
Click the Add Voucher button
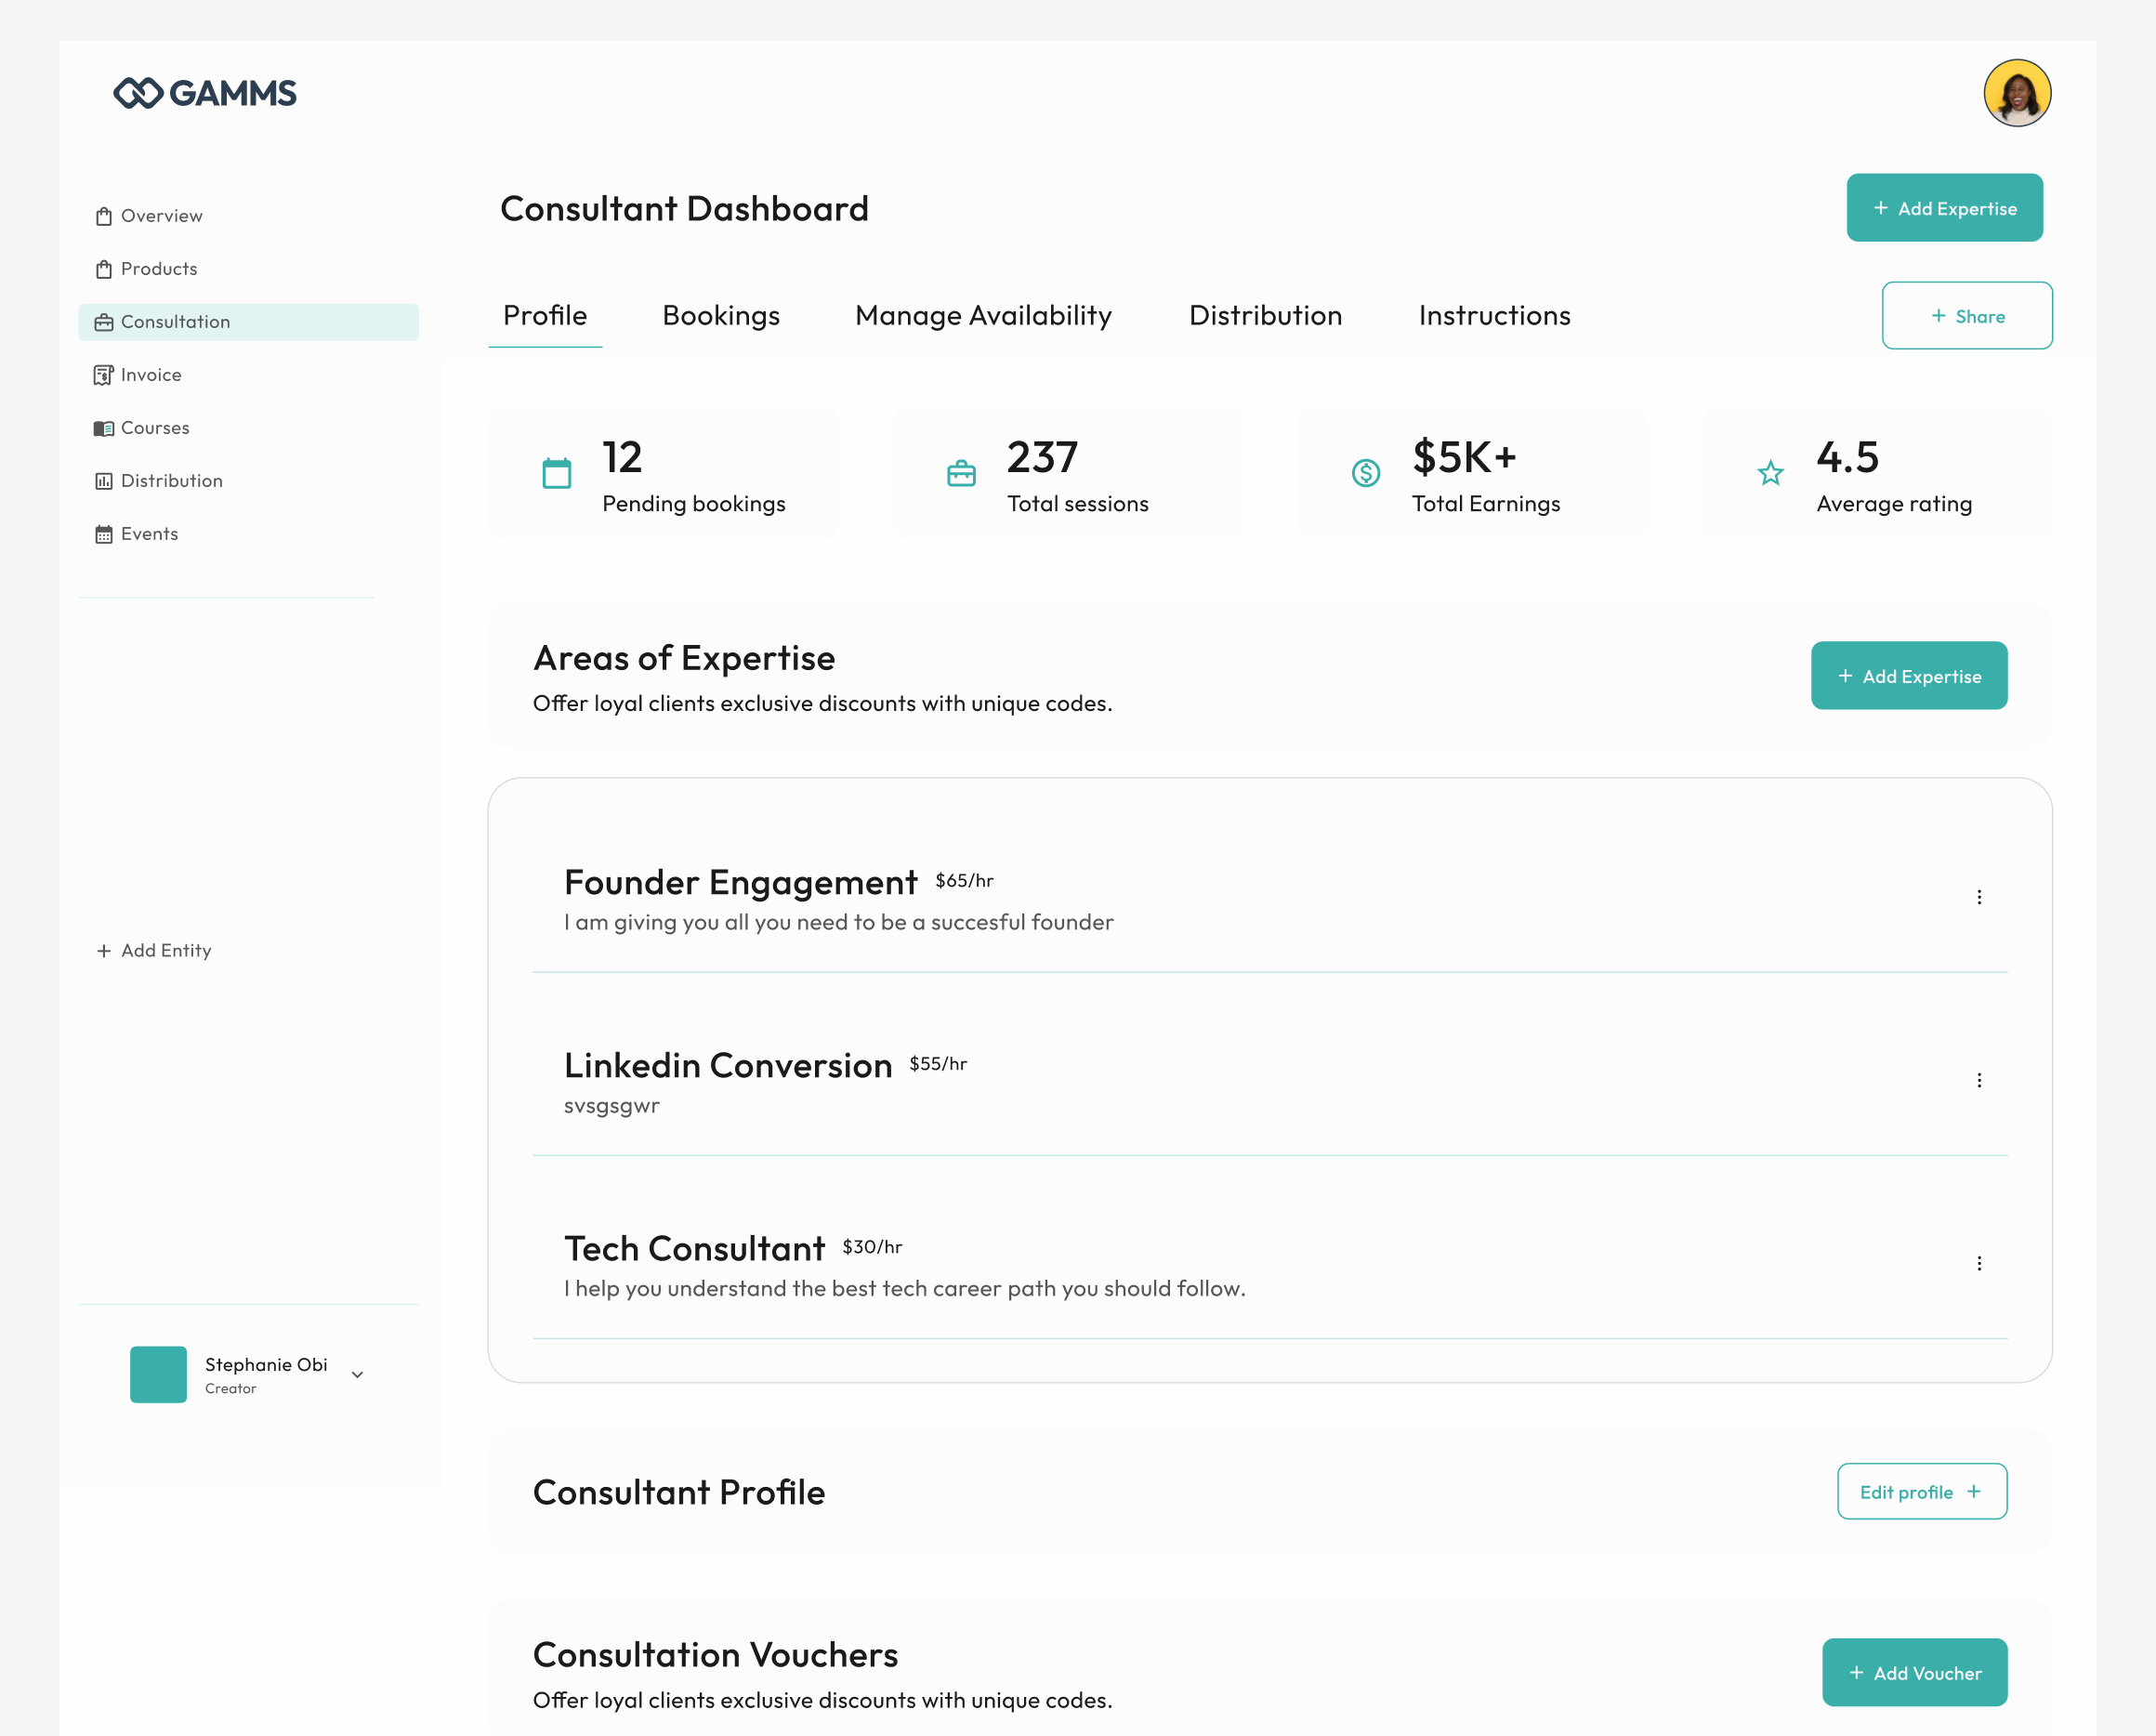pos(1914,1673)
